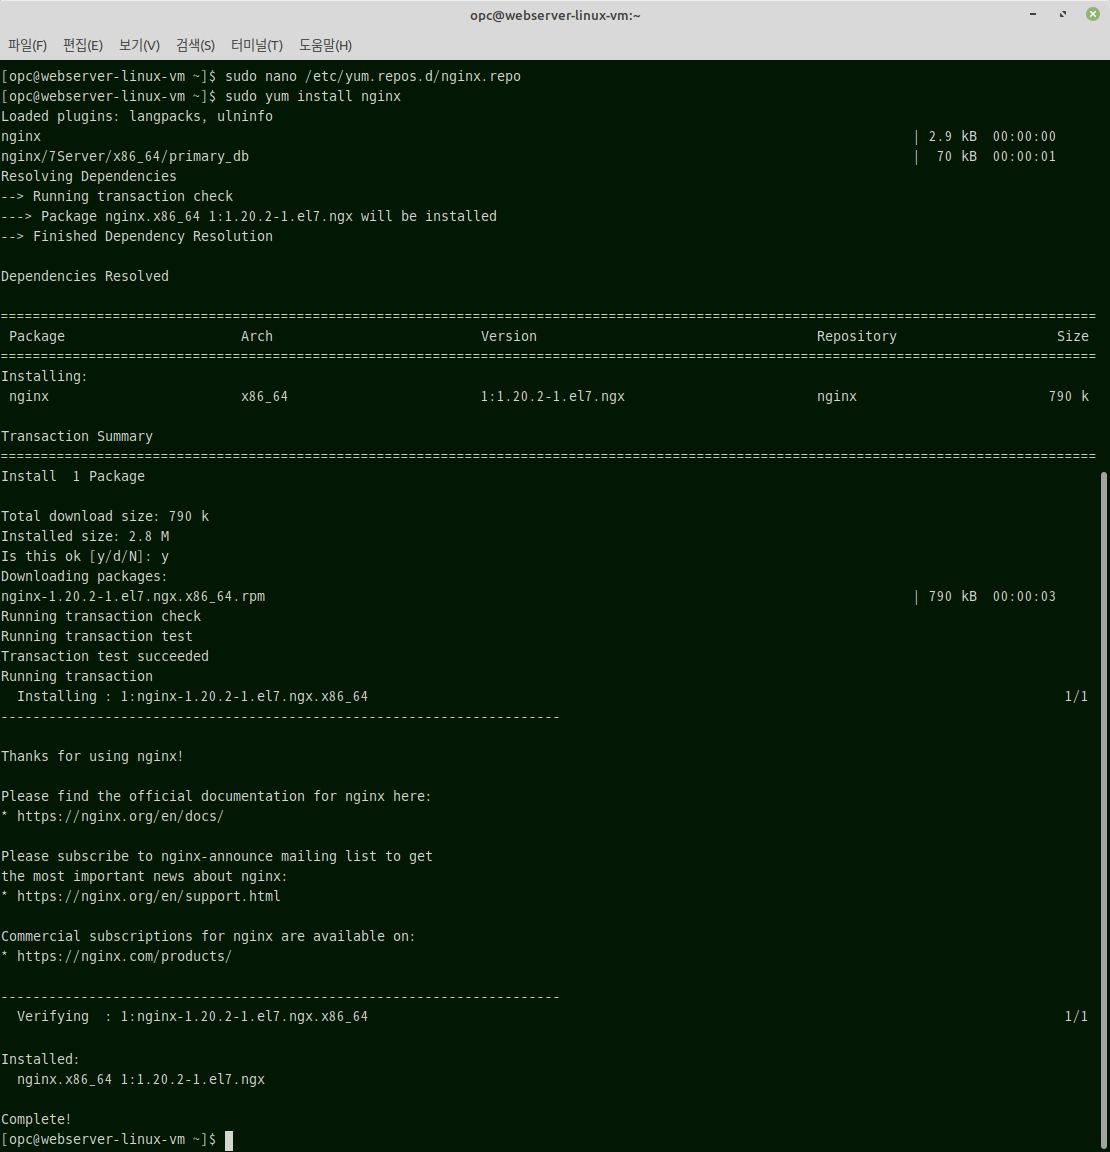Image resolution: width=1110 pixels, height=1152 pixels.
Task: Click 'Resolving Dependencies' text
Action: [x=89, y=176]
